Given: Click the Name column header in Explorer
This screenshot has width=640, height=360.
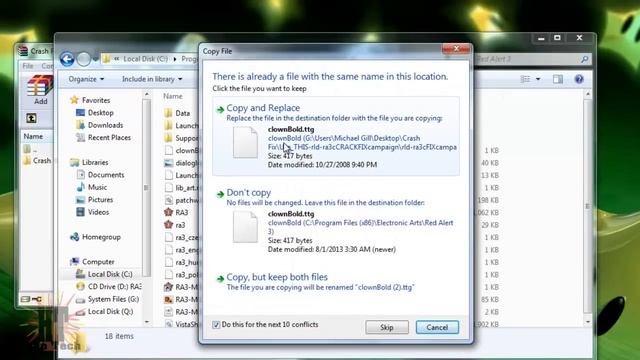Looking at the screenshot, I should click(x=173, y=96).
